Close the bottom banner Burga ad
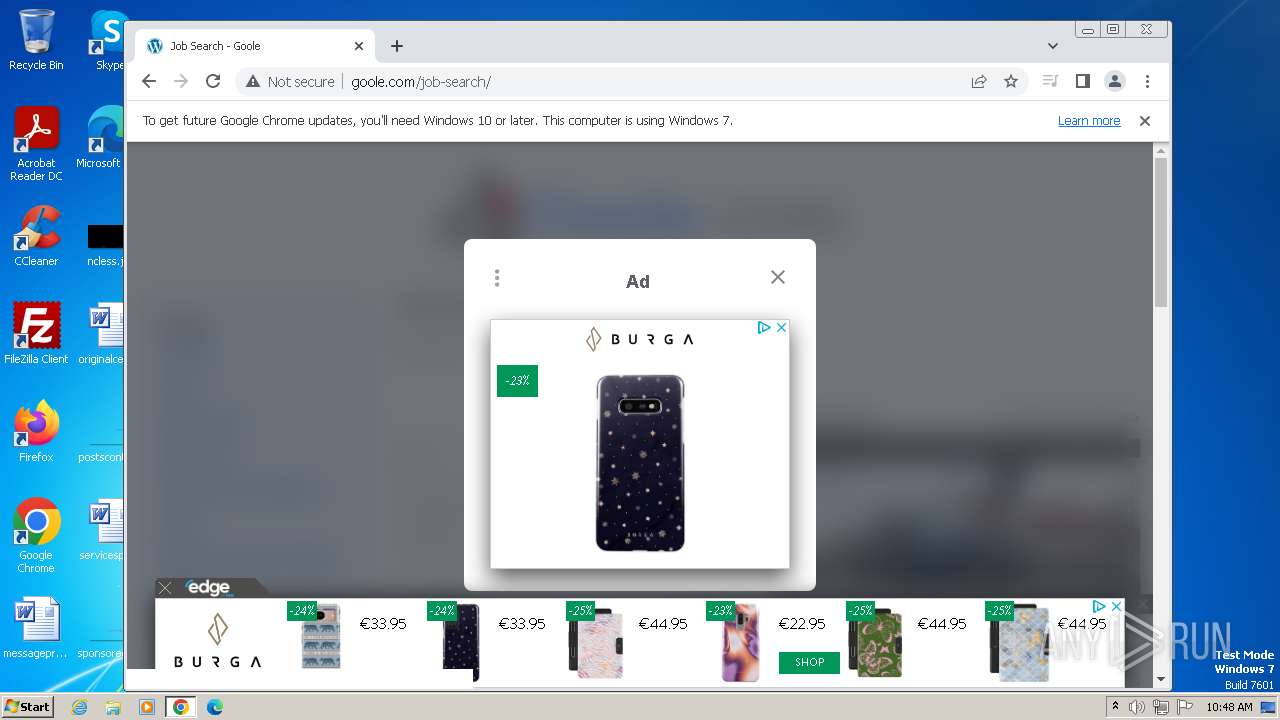 [1116, 606]
